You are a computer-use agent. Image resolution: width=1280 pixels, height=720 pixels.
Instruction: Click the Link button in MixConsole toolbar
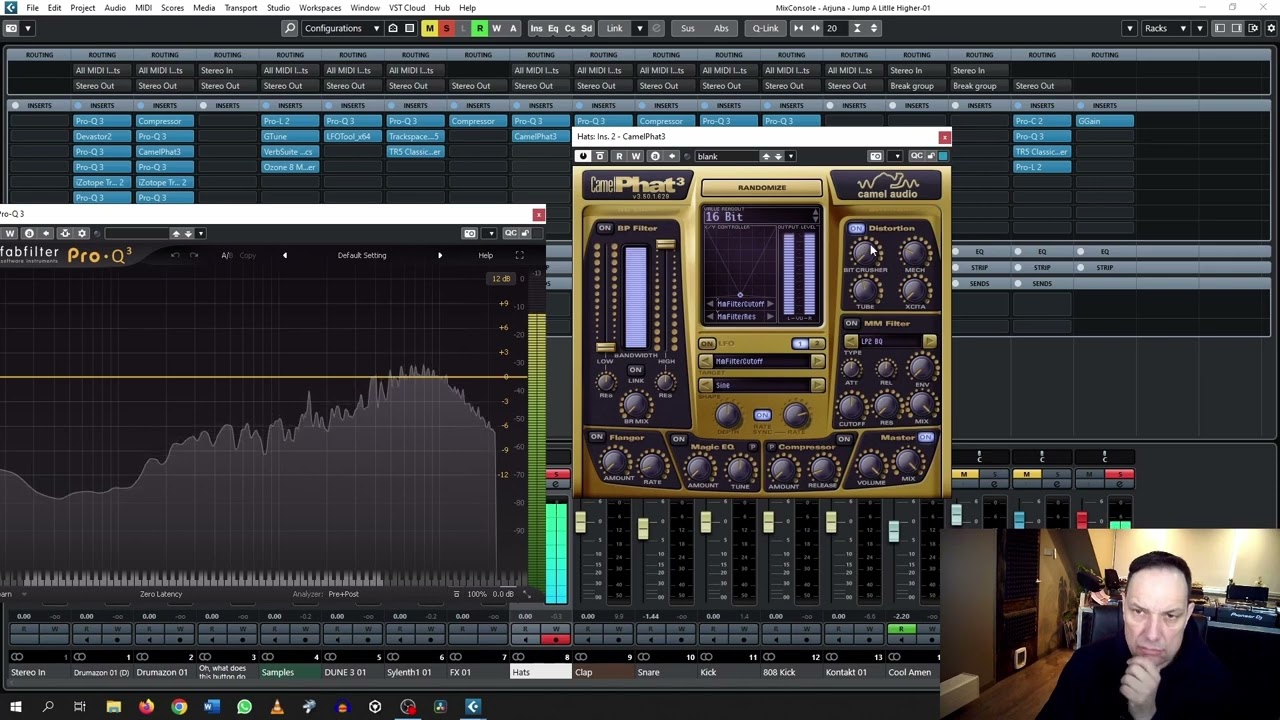click(614, 28)
